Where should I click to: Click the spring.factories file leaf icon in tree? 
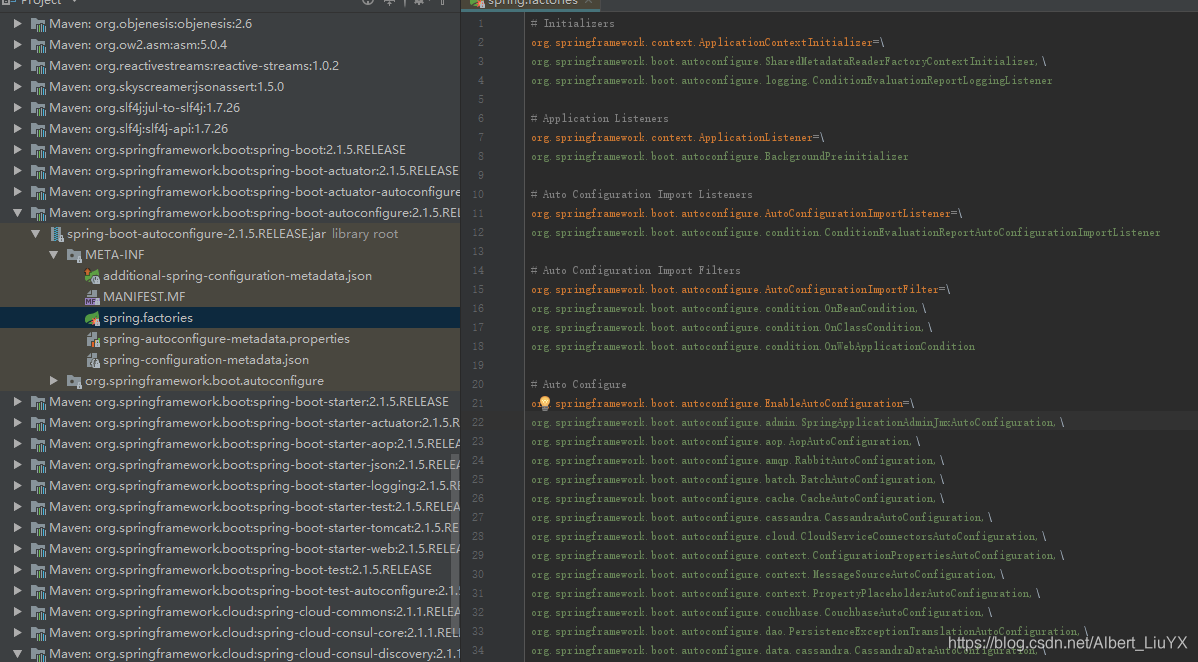tap(92, 318)
